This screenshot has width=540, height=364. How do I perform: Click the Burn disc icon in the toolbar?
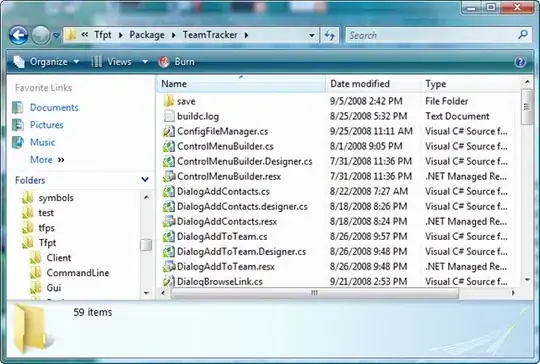click(164, 62)
